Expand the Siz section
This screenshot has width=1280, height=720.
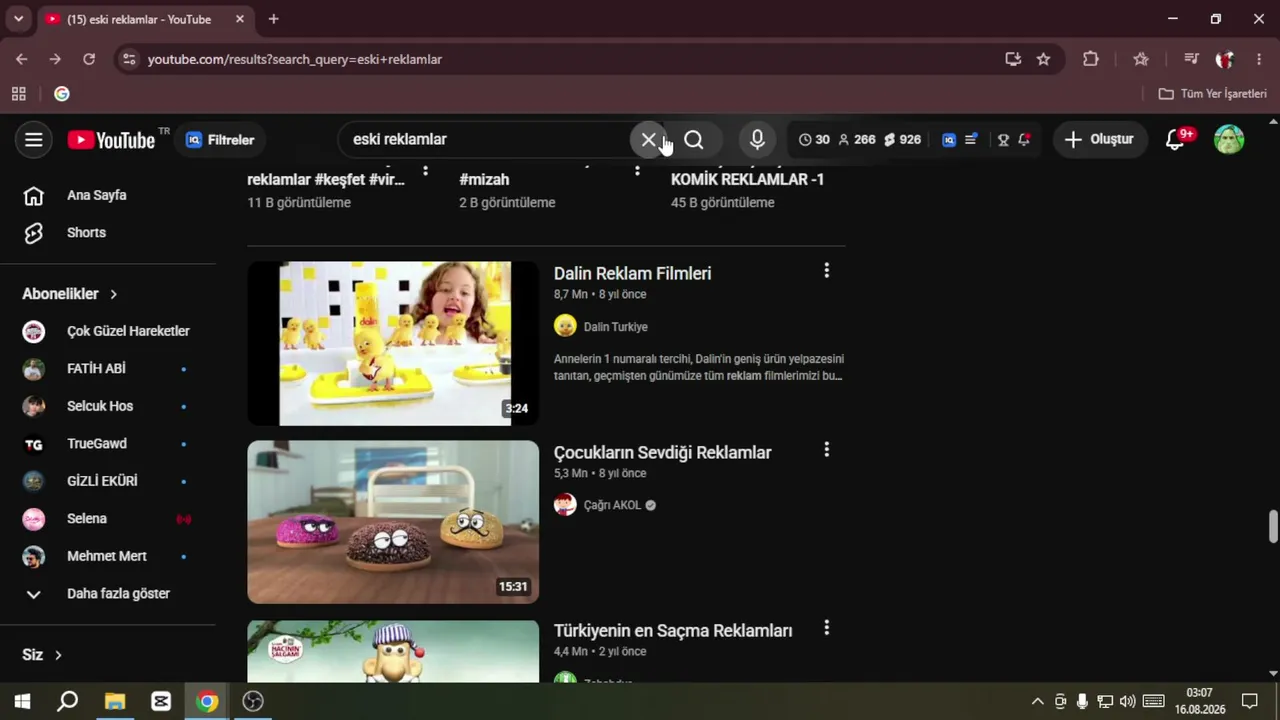[x=42, y=655]
